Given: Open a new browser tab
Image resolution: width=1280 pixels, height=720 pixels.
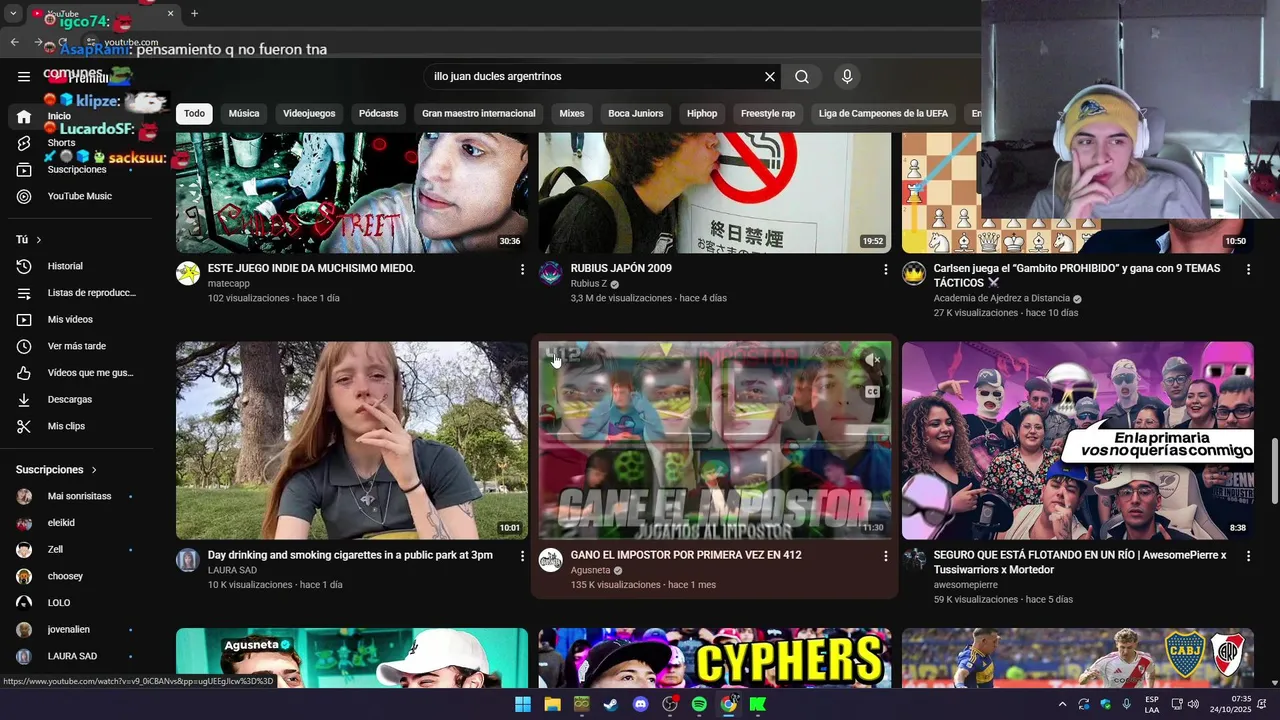Looking at the screenshot, I should [194, 13].
